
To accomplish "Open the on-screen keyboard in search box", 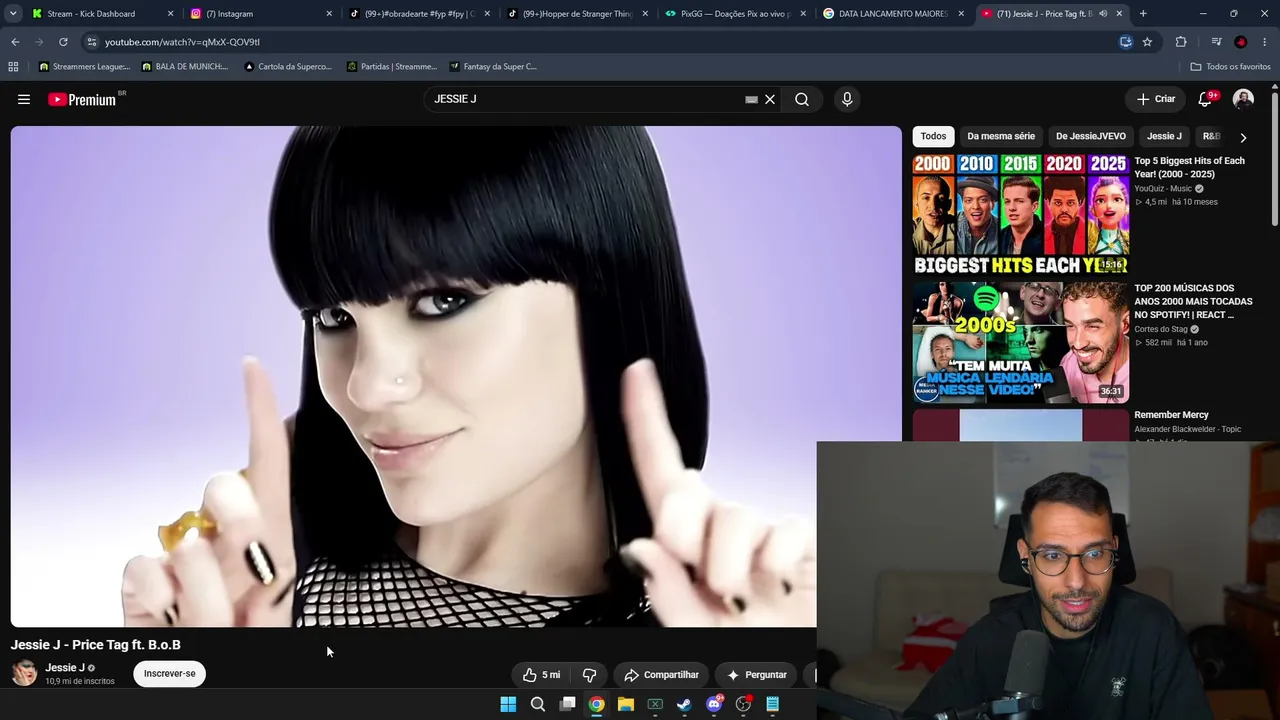I will point(751,99).
